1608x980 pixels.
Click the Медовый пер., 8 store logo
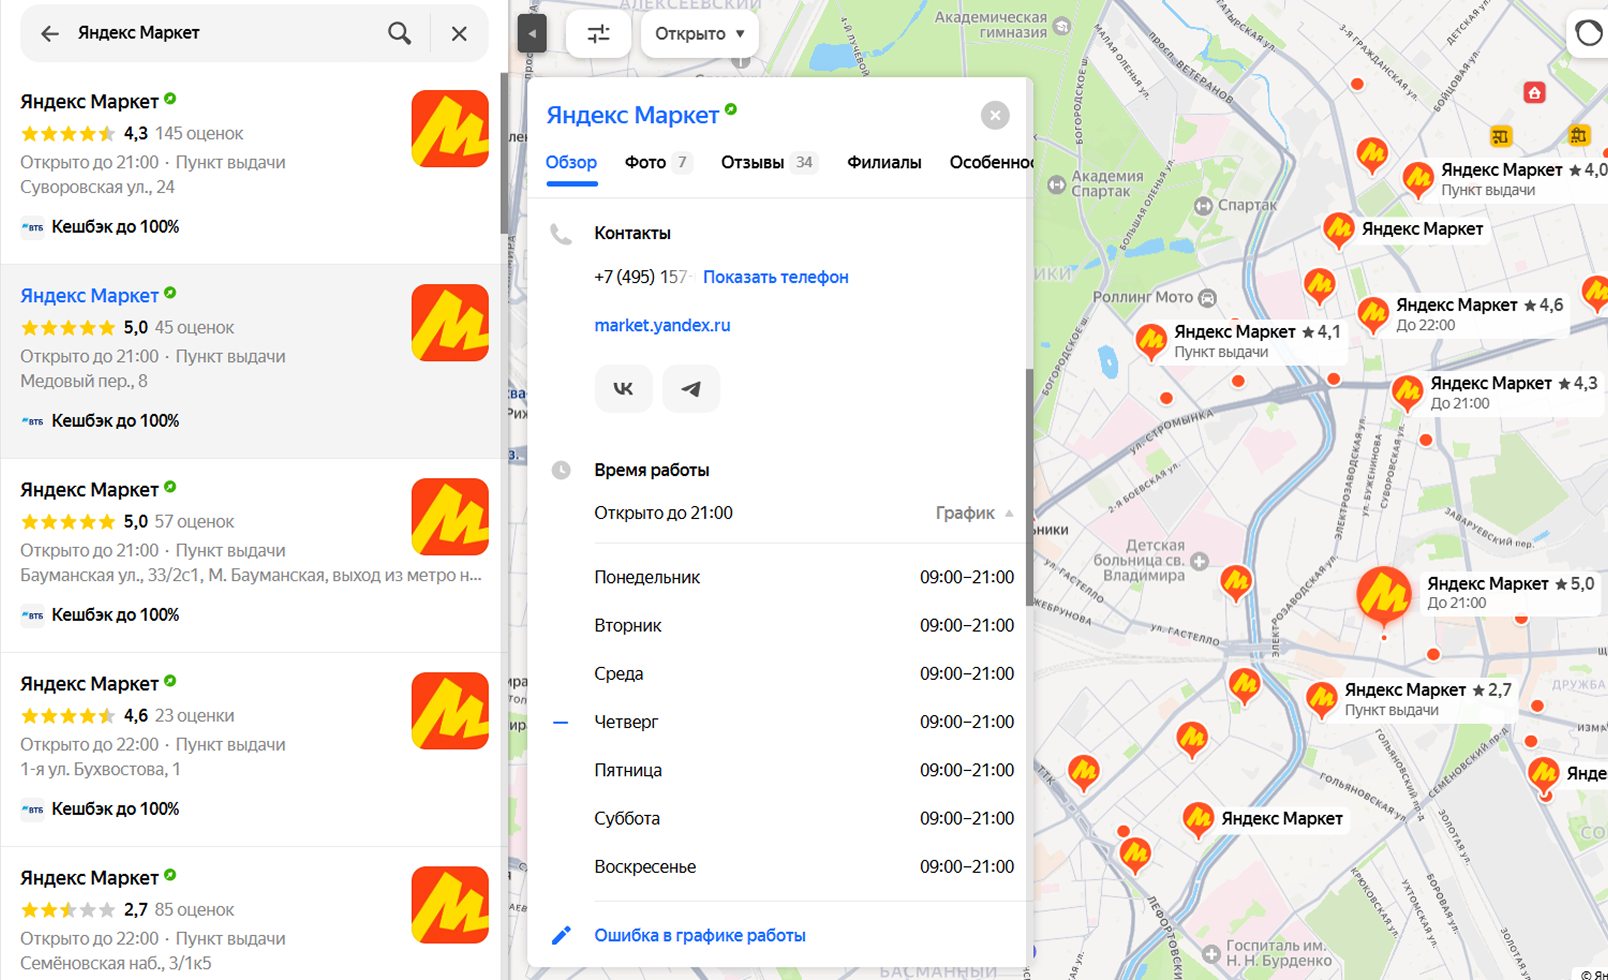click(x=450, y=323)
